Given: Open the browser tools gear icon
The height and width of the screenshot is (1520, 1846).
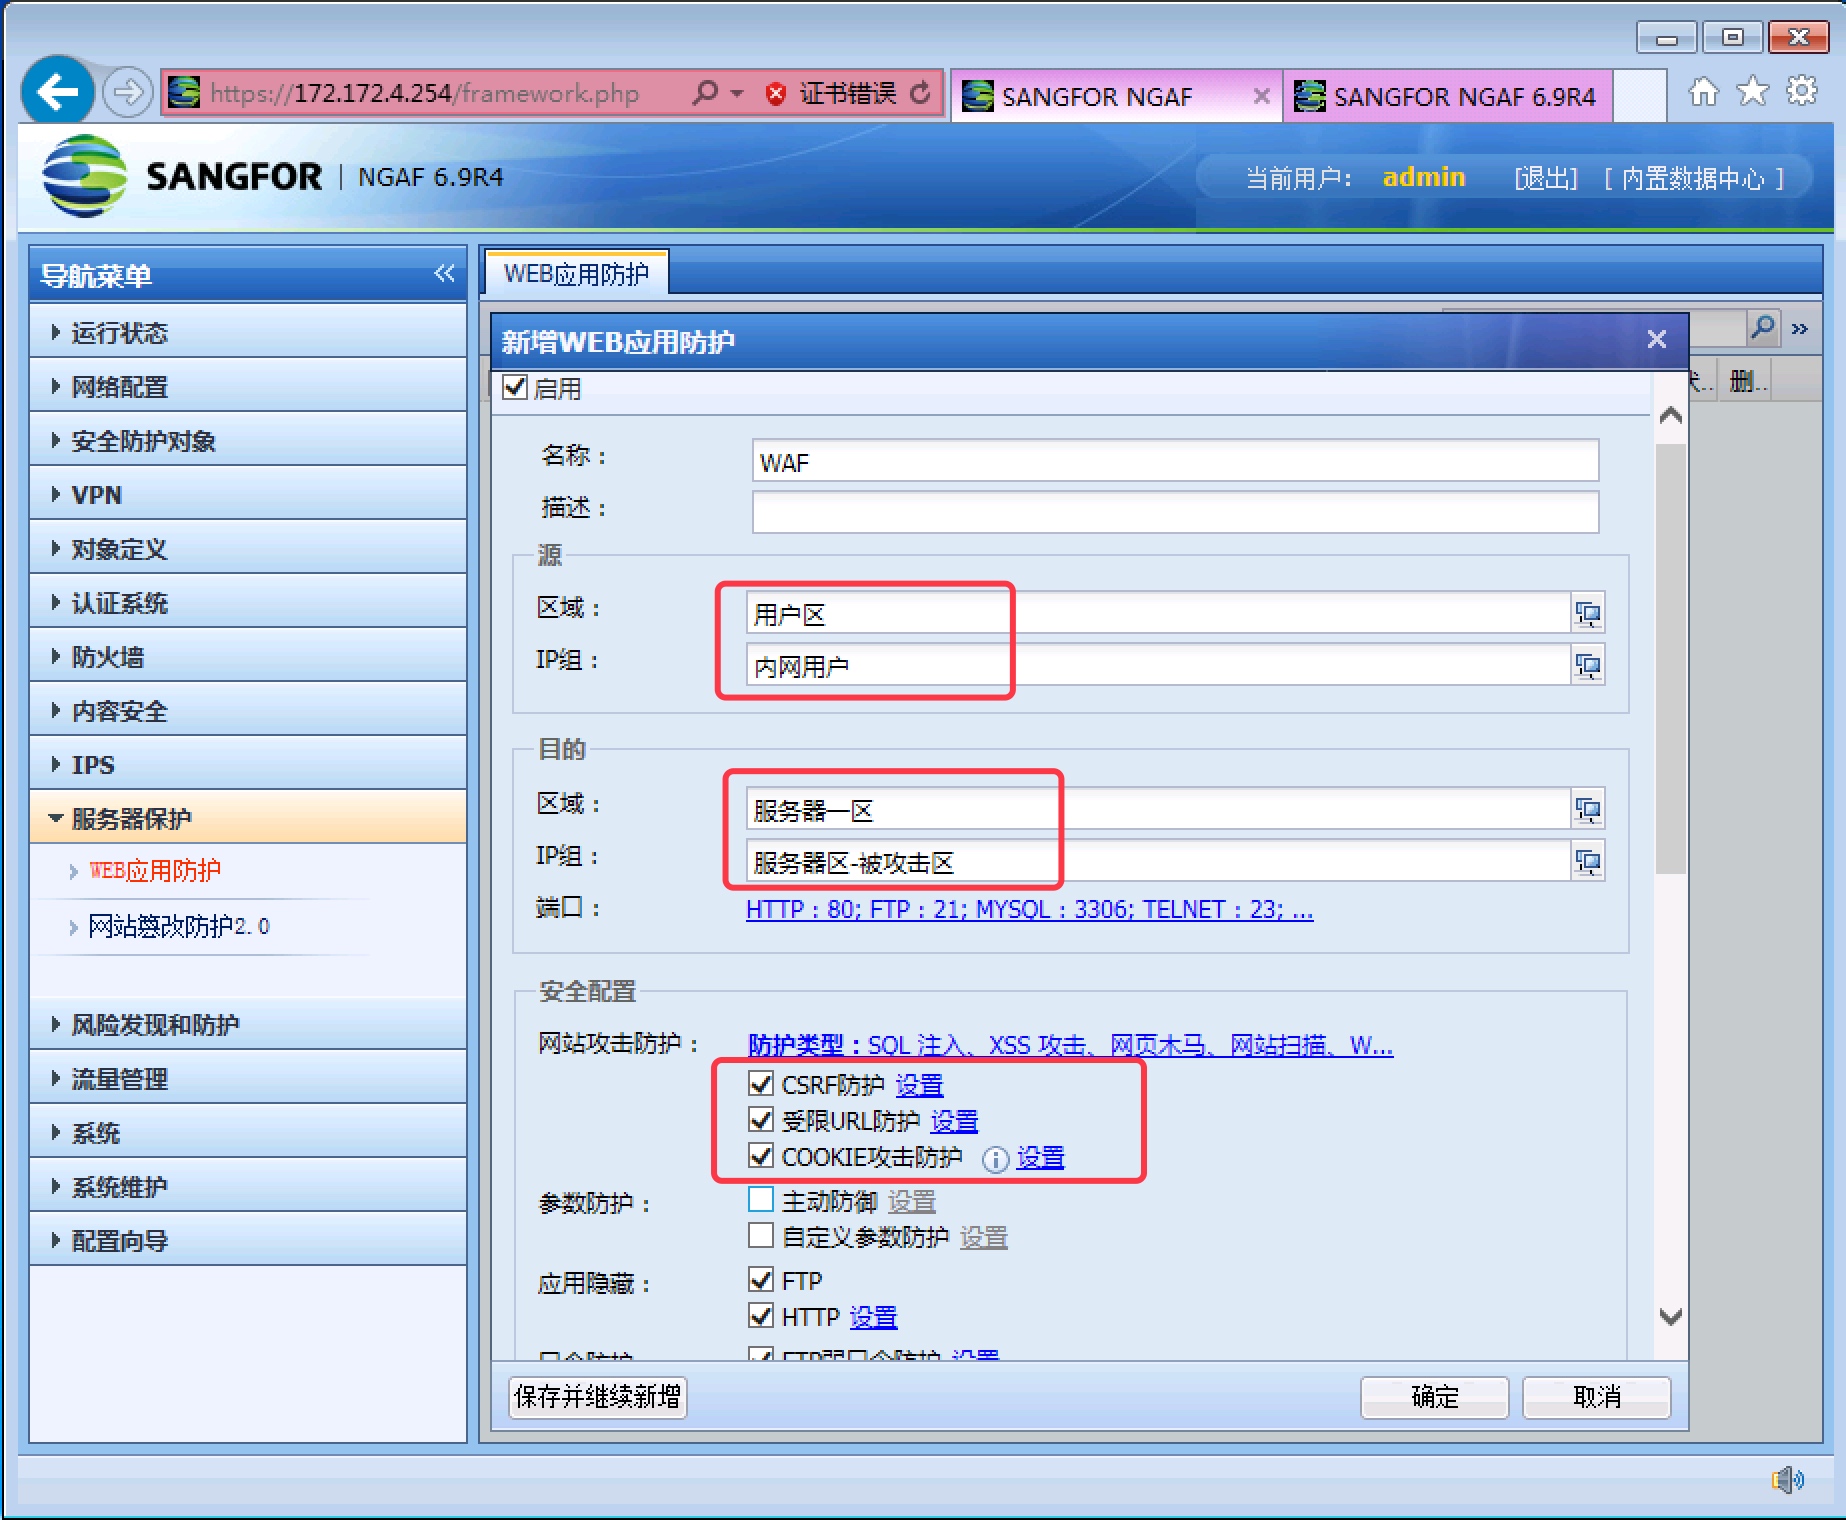Looking at the screenshot, I should [x=1802, y=91].
